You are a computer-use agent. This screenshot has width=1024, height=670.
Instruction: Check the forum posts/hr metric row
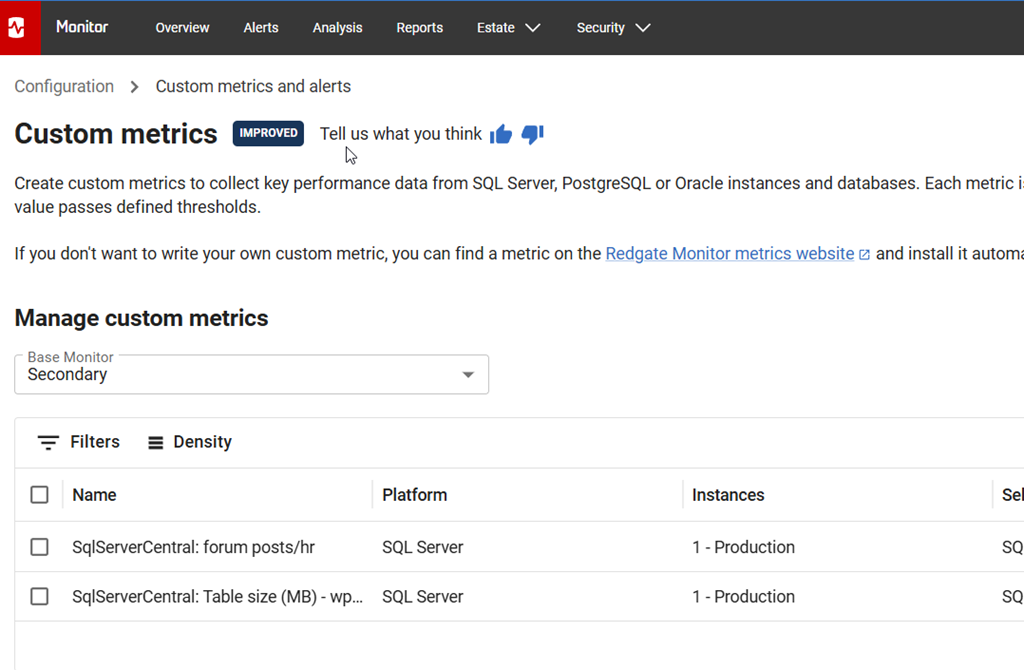[x=39, y=547]
